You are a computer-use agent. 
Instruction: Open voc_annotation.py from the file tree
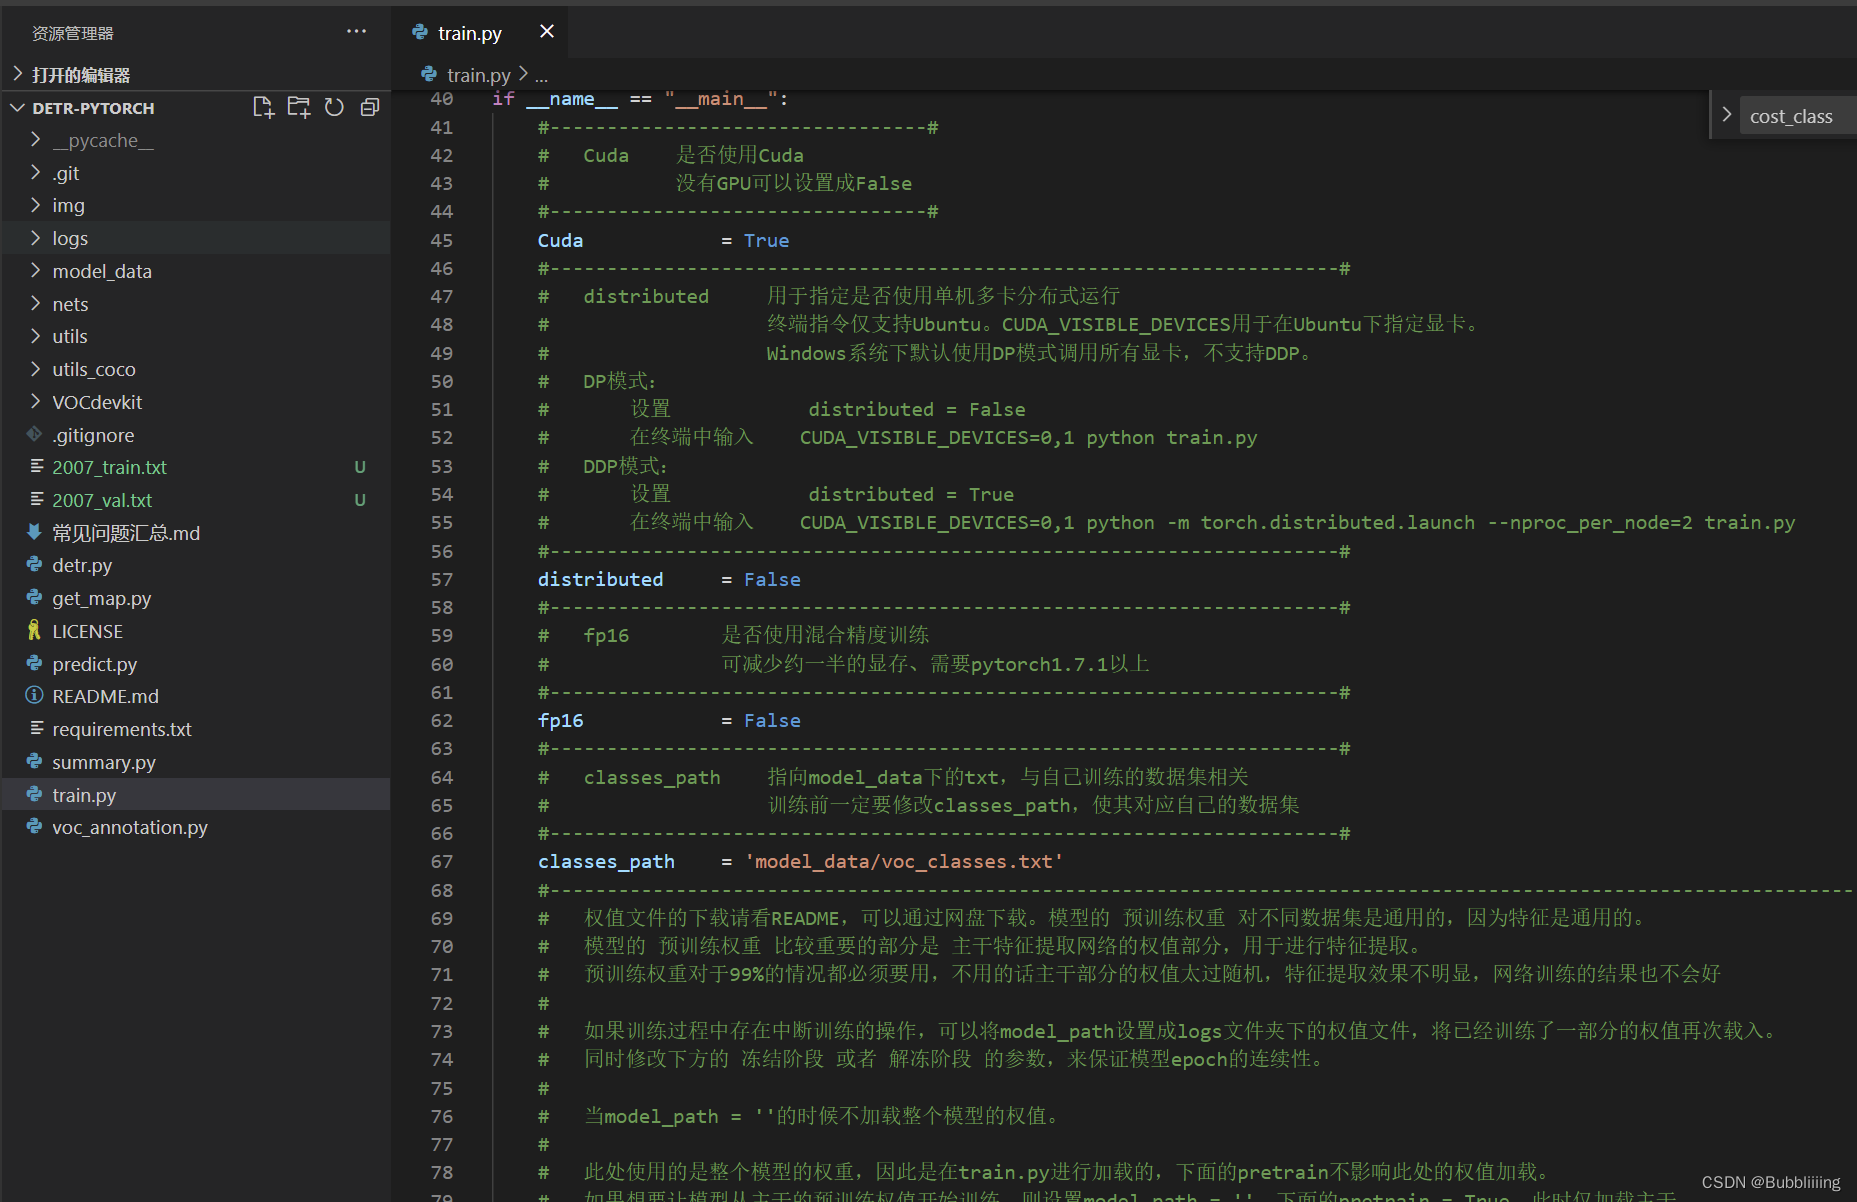tap(195, 827)
